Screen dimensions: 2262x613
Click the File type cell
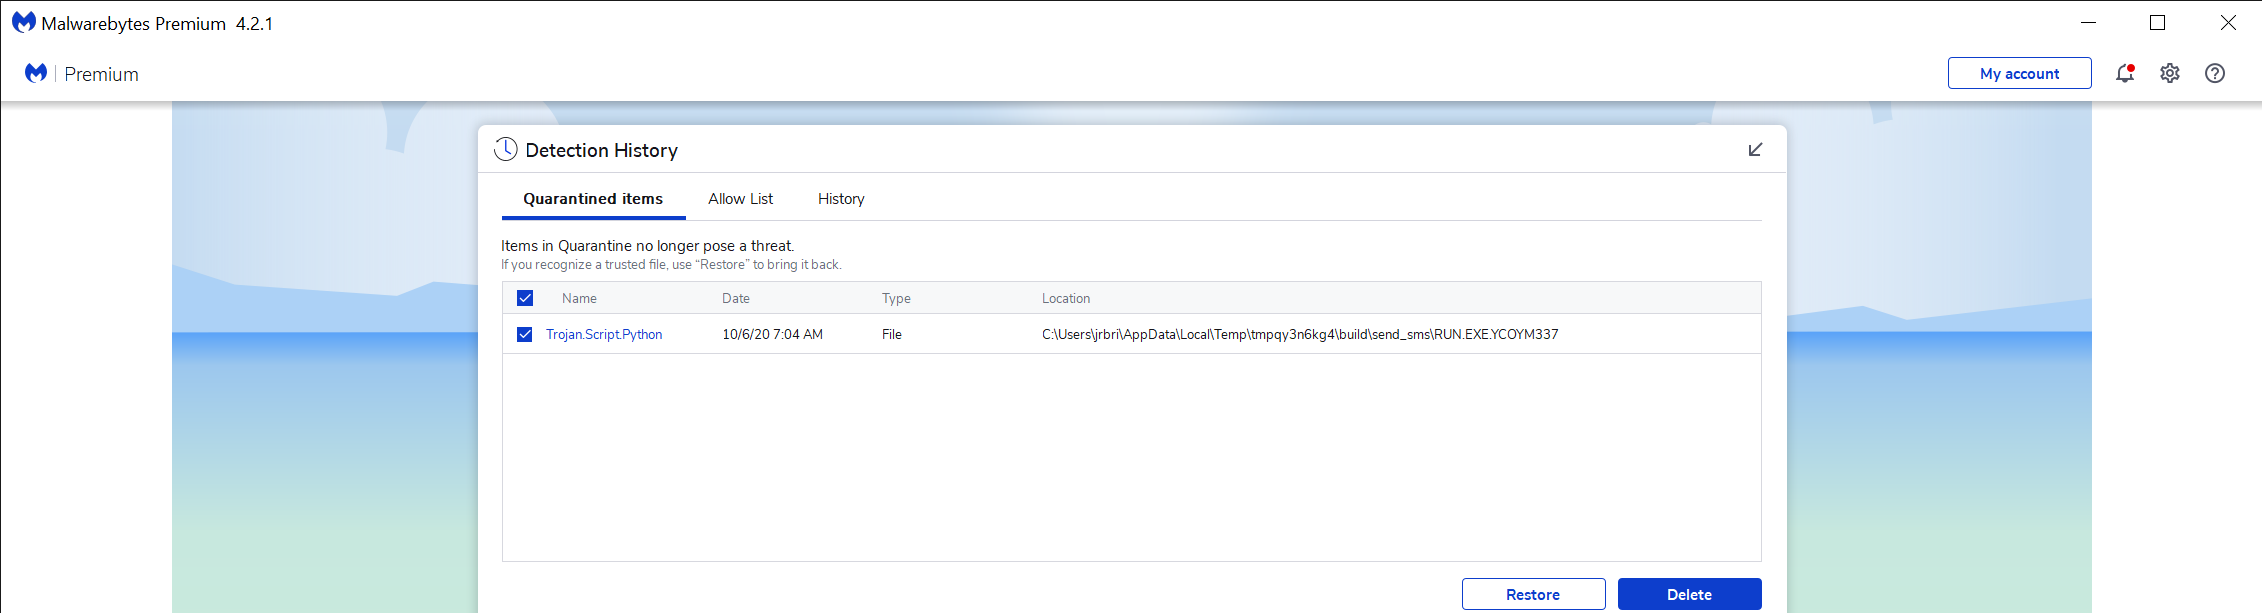pyautogui.click(x=892, y=334)
